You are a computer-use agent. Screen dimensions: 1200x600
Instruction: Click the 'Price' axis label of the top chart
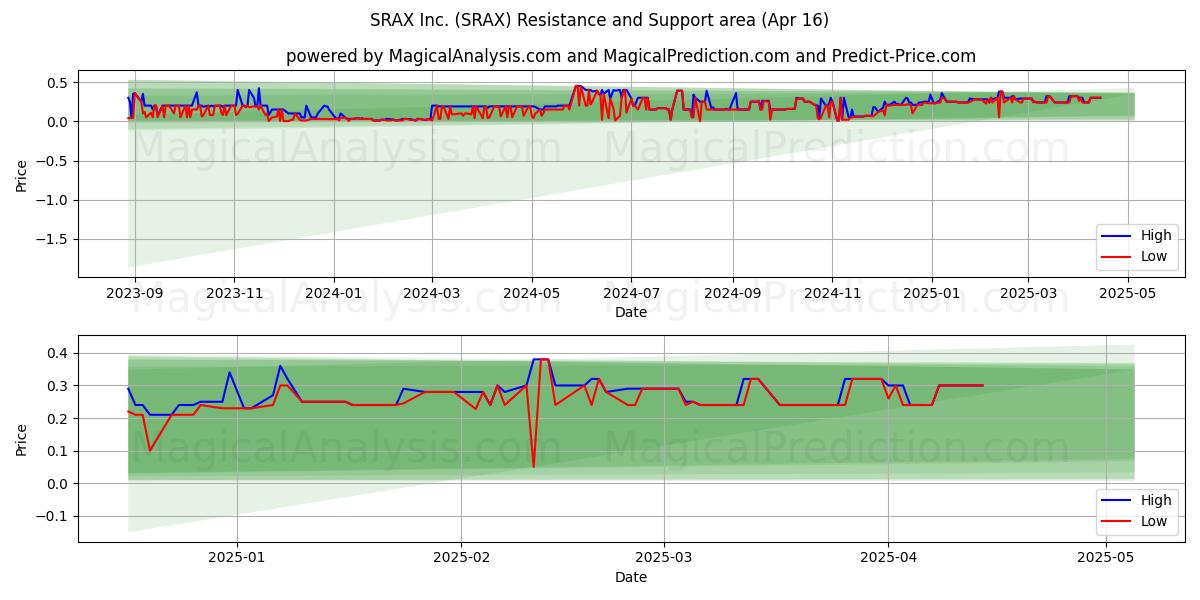pos(22,174)
